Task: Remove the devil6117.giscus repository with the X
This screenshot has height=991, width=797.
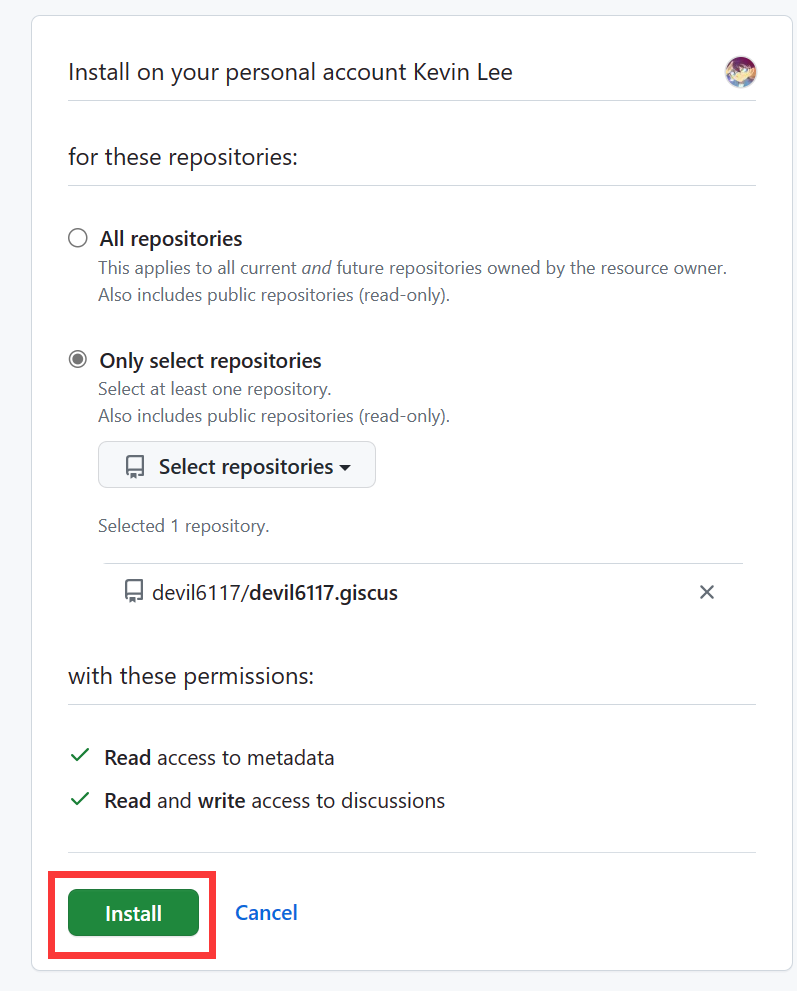Action: point(706,592)
